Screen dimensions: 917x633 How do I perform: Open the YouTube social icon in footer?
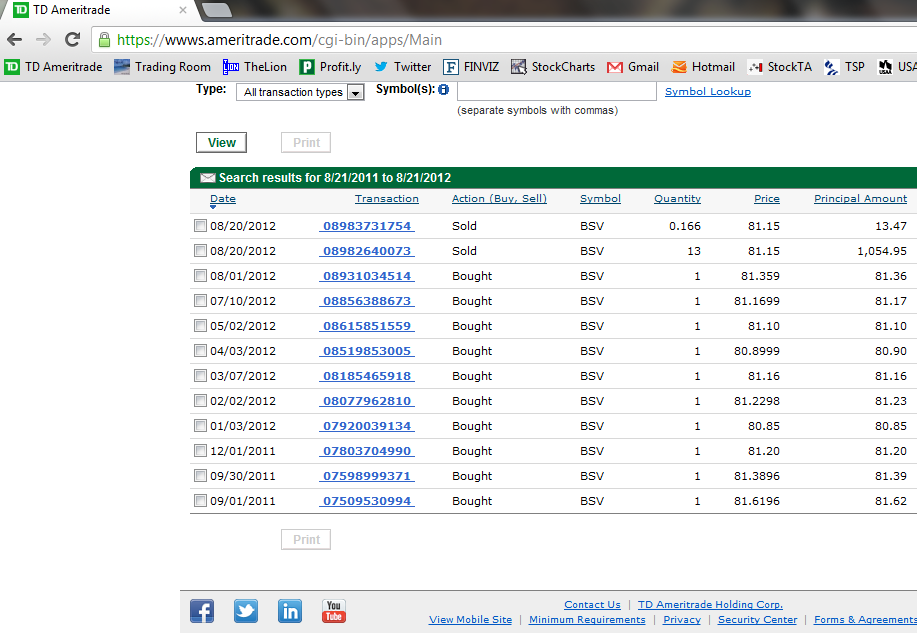(x=333, y=611)
